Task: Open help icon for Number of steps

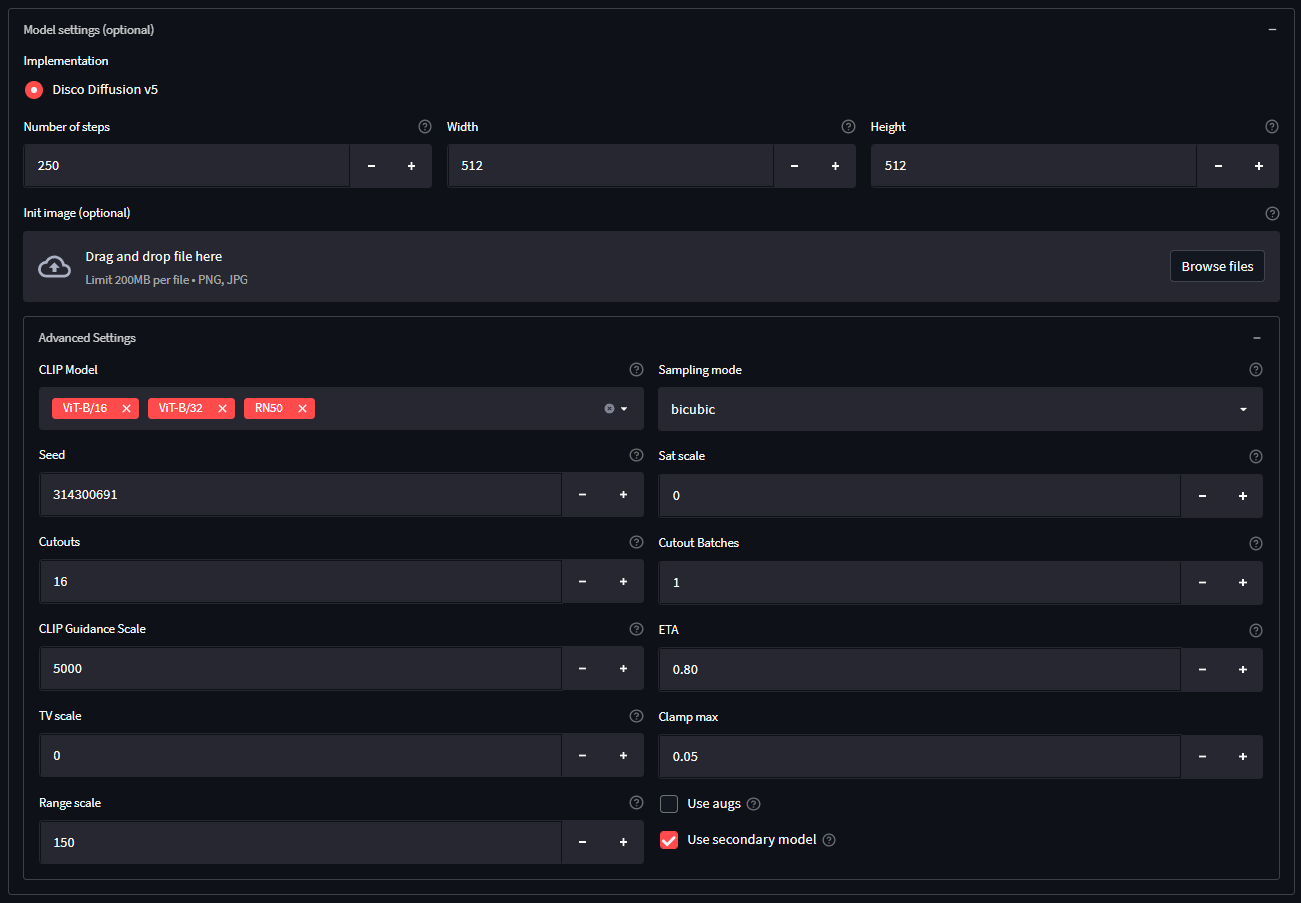Action: pyautogui.click(x=425, y=127)
